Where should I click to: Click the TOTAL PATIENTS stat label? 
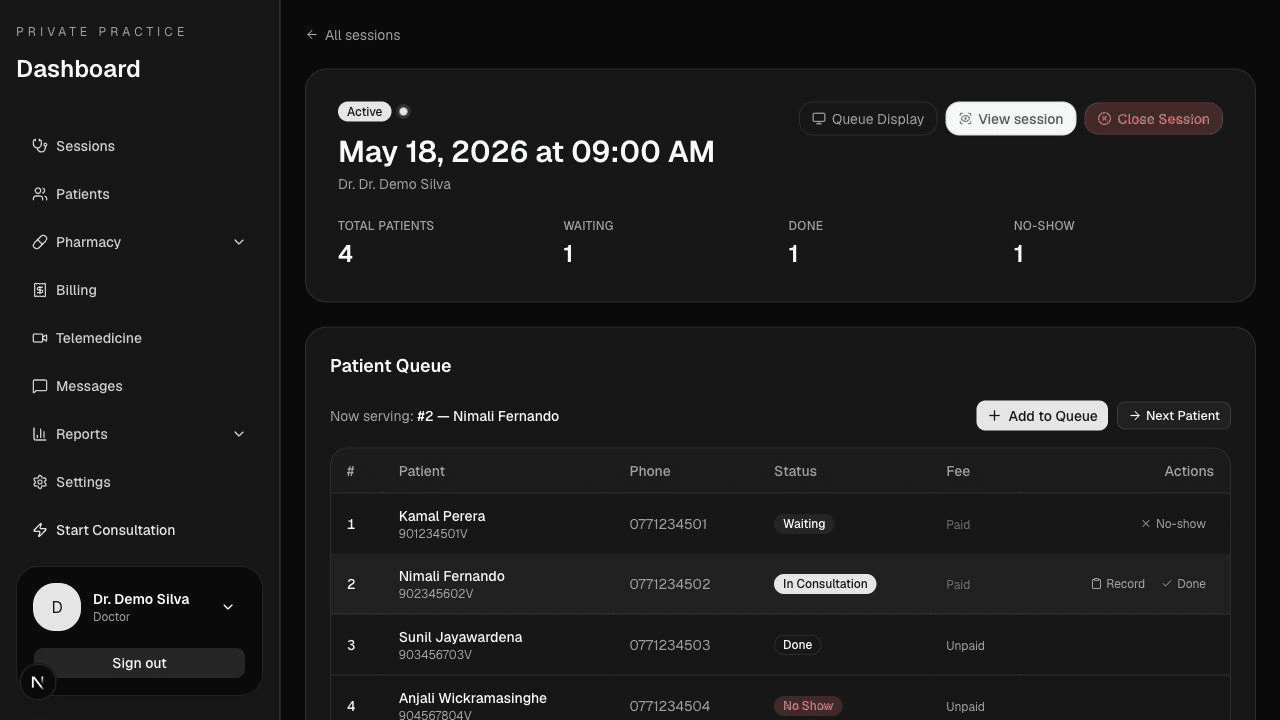(386, 226)
